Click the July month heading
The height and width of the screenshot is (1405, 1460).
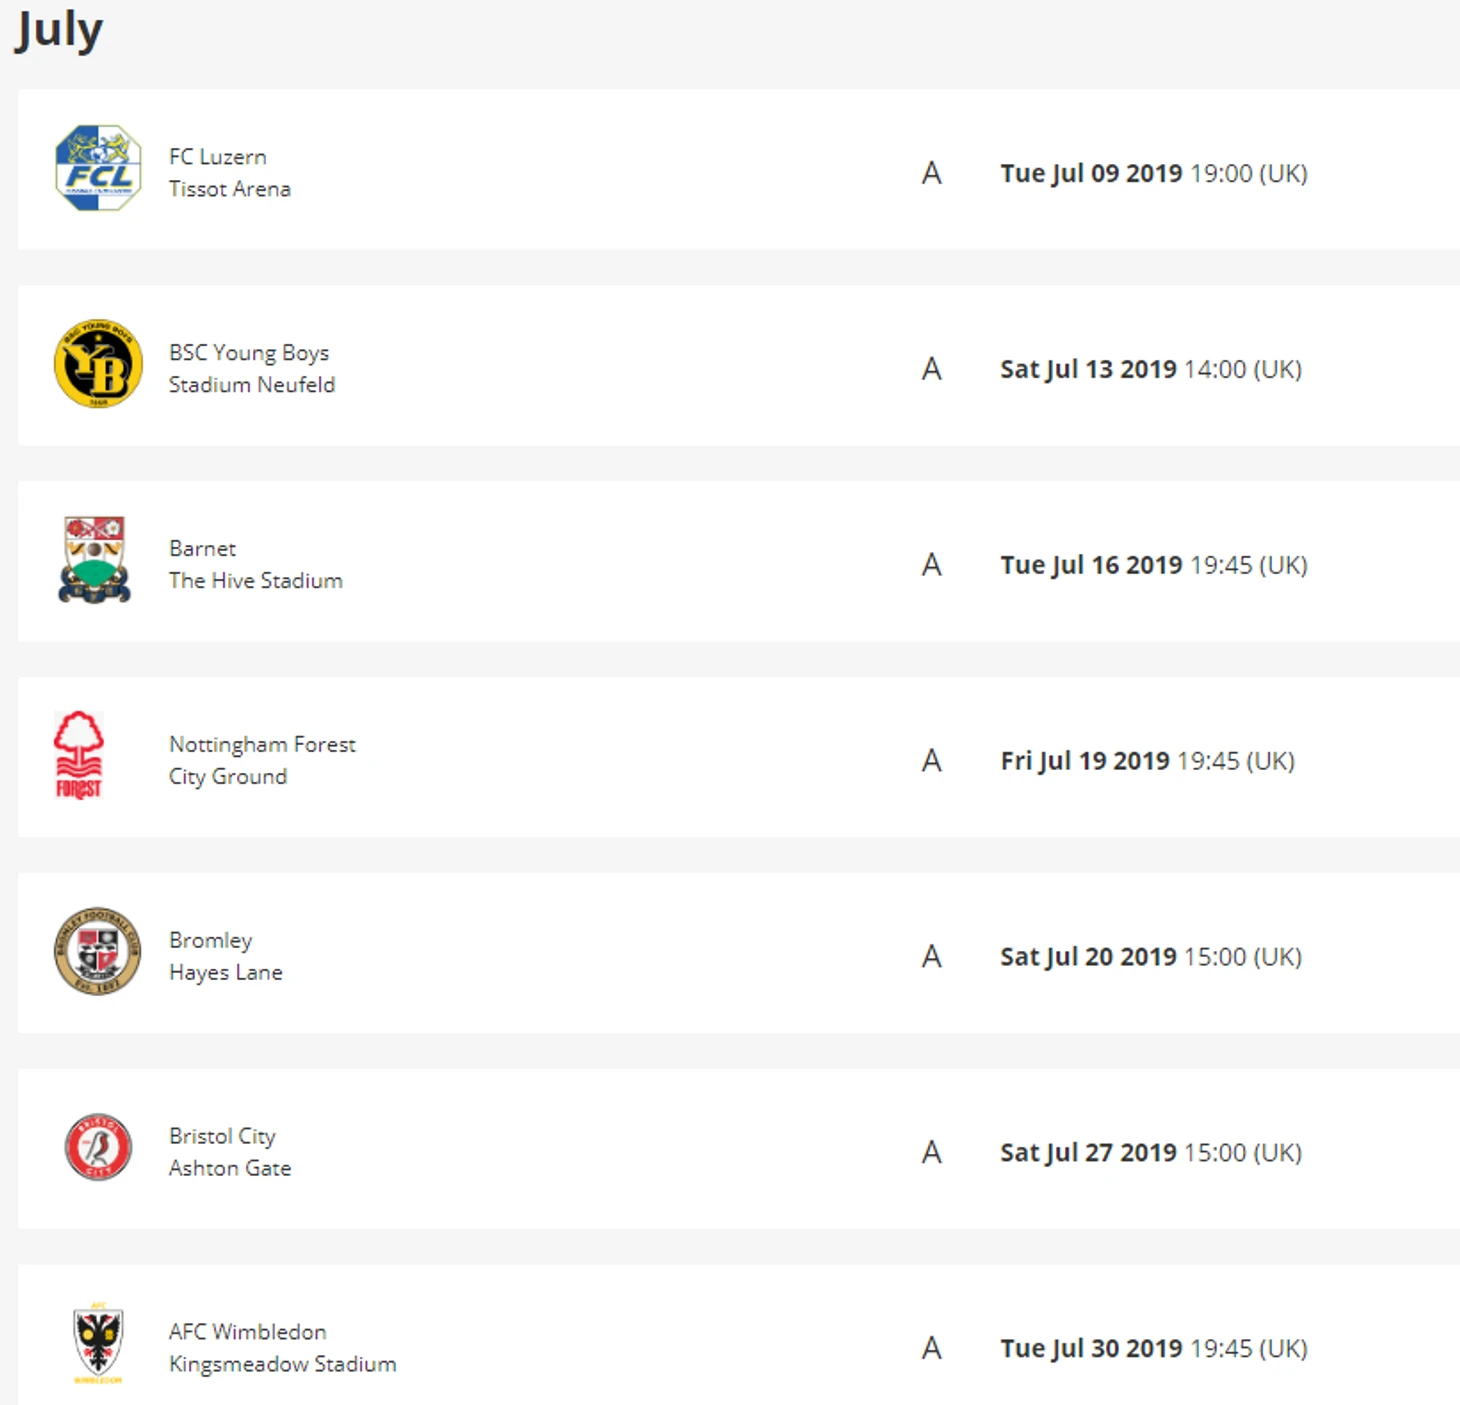[x=59, y=30]
